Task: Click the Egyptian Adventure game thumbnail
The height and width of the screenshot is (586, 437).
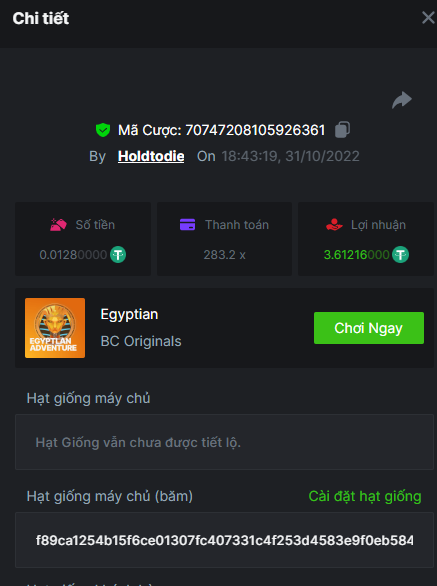Action: tap(55, 328)
